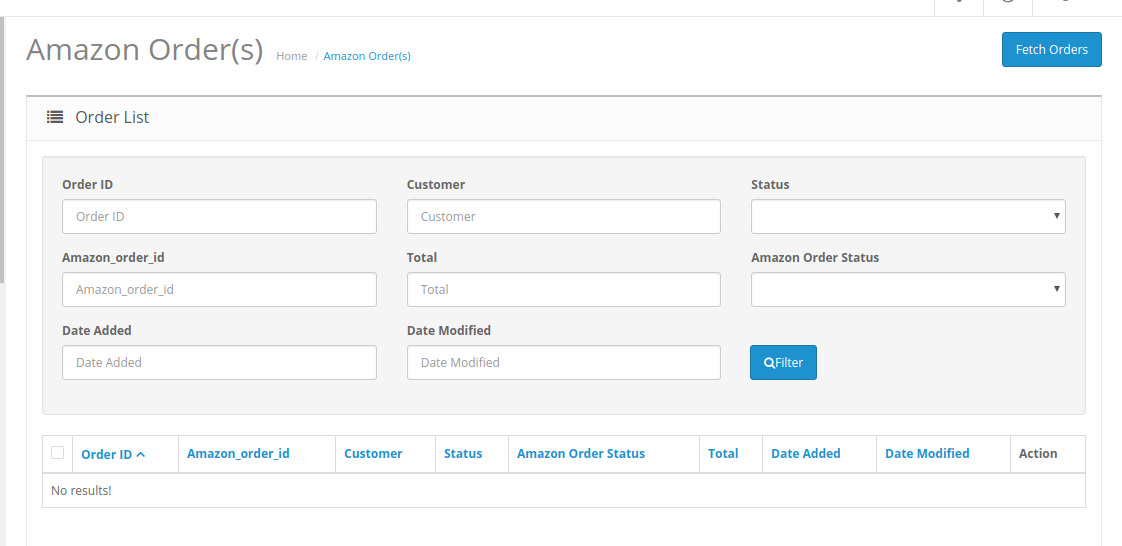Sort by Amazon Order Status column

pyautogui.click(x=581, y=453)
